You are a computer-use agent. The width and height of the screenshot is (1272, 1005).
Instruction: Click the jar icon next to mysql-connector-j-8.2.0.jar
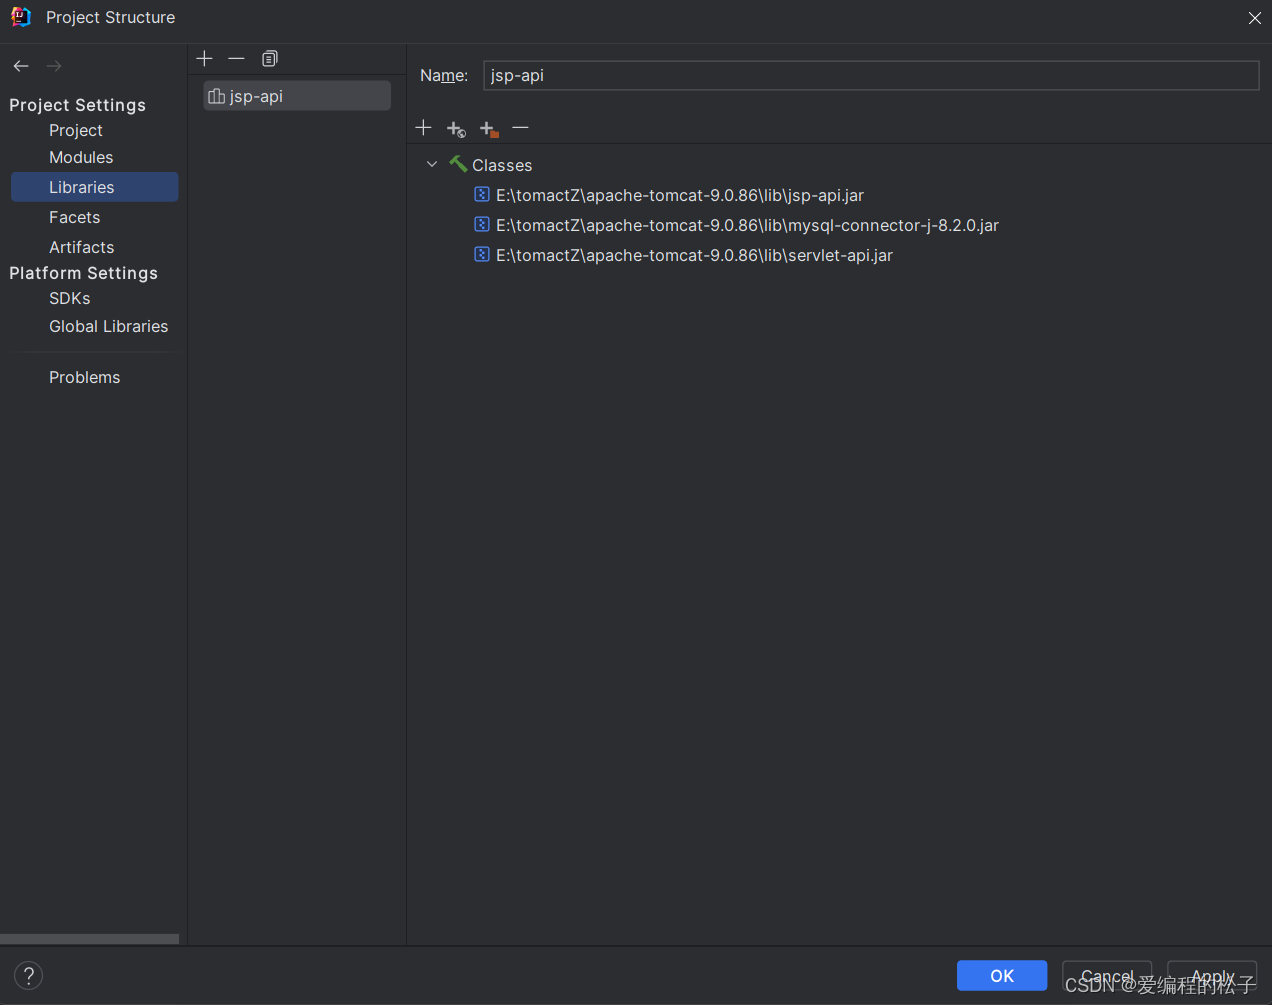pyautogui.click(x=482, y=225)
